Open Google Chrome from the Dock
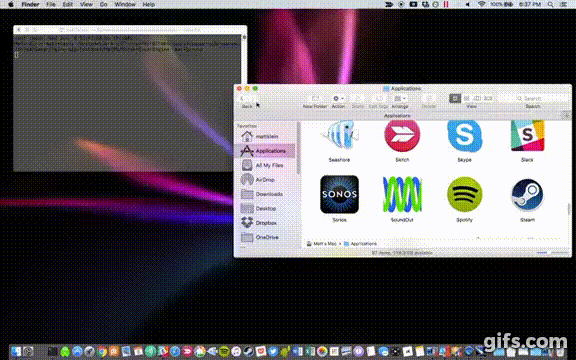This screenshot has height=360, width=576. (x=101, y=352)
